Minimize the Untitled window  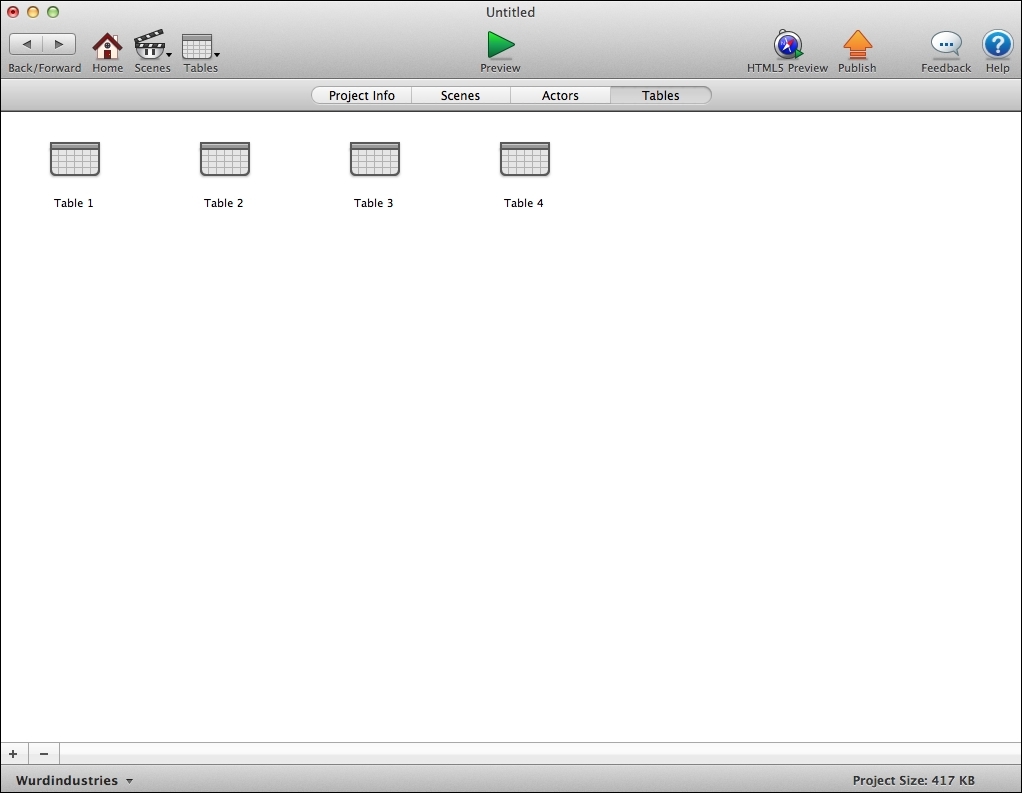(x=33, y=12)
